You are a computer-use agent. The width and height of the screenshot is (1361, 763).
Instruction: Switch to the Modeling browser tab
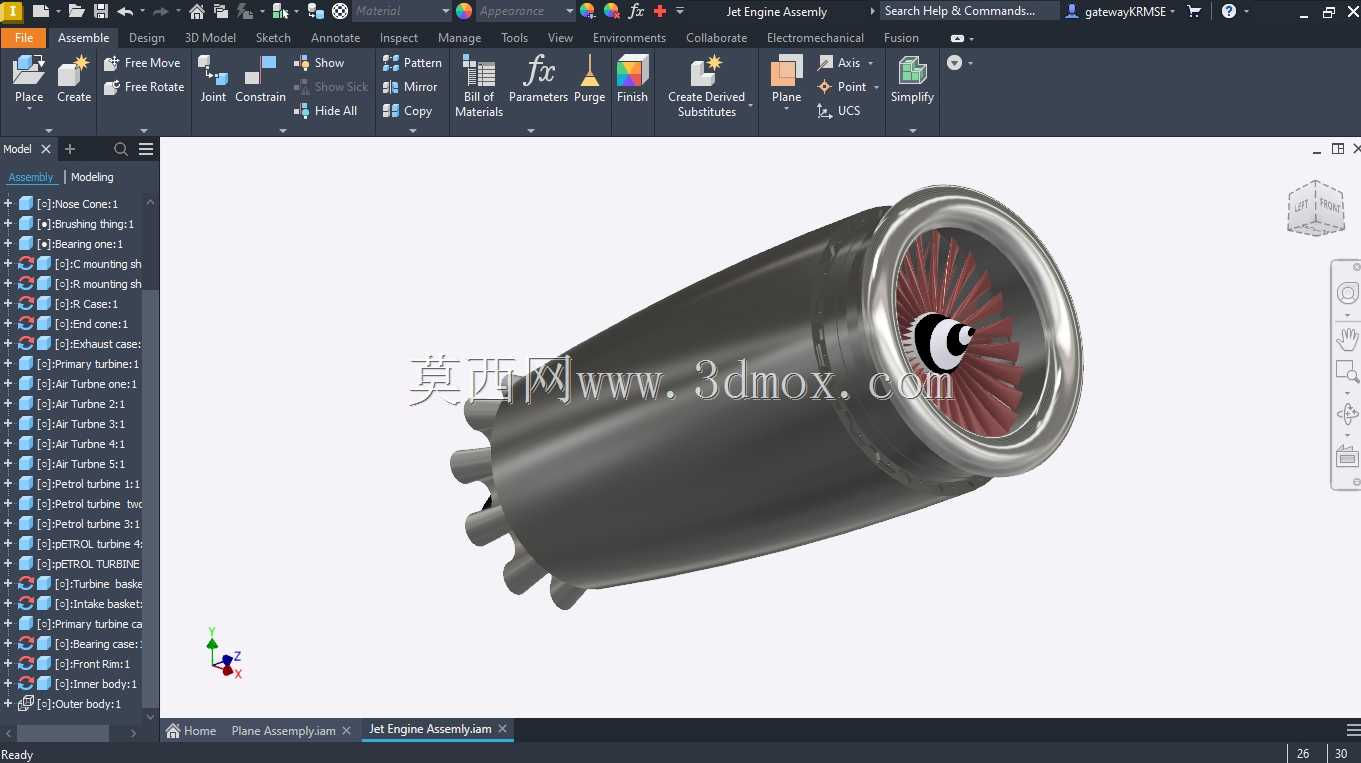92,177
